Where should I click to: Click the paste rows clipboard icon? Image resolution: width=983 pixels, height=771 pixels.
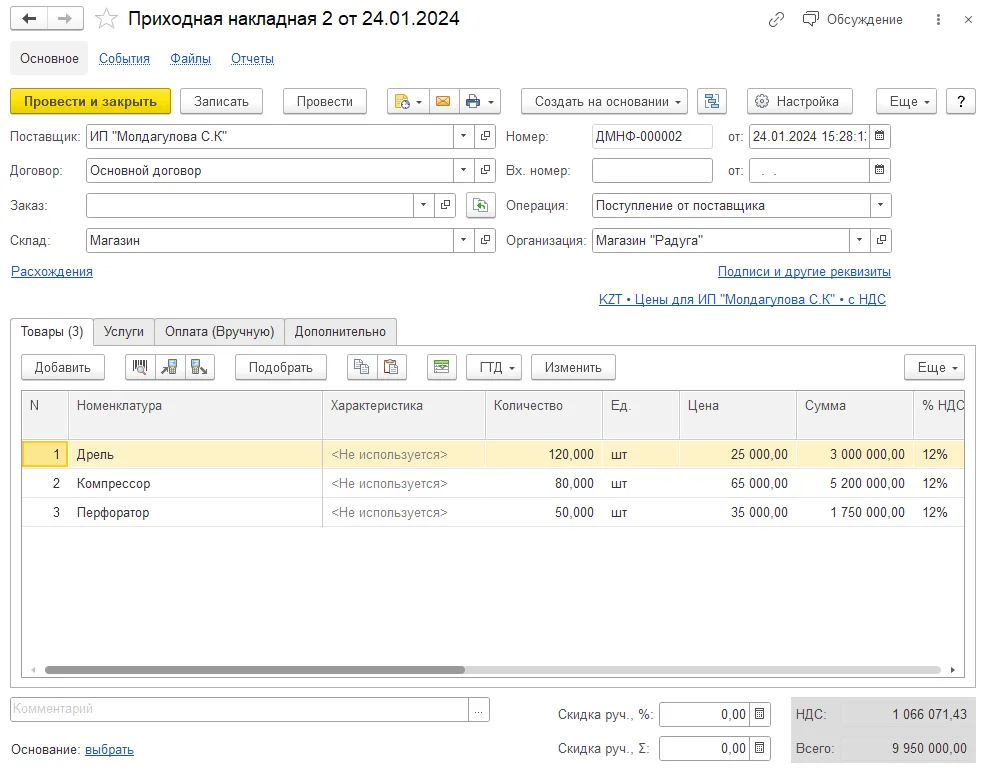pos(391,367)
